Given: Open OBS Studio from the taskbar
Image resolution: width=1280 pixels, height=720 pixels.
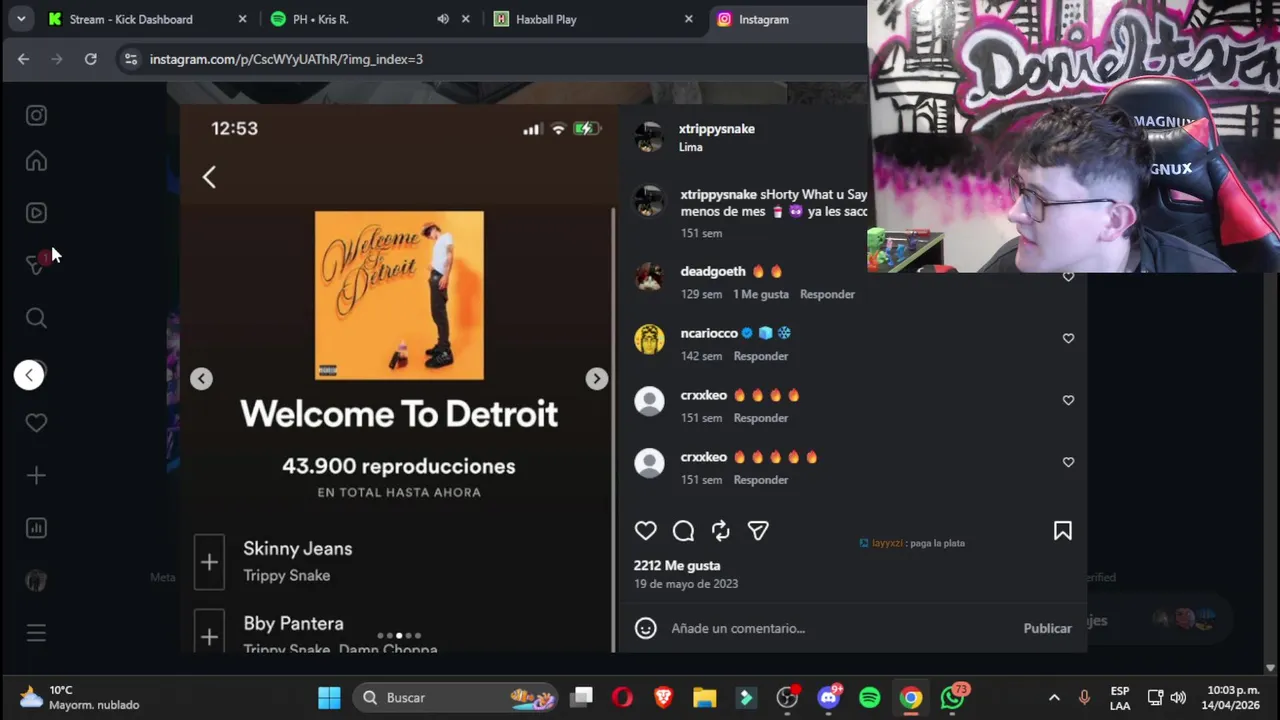Looking at the screenshot, I should tap(787, 697).
